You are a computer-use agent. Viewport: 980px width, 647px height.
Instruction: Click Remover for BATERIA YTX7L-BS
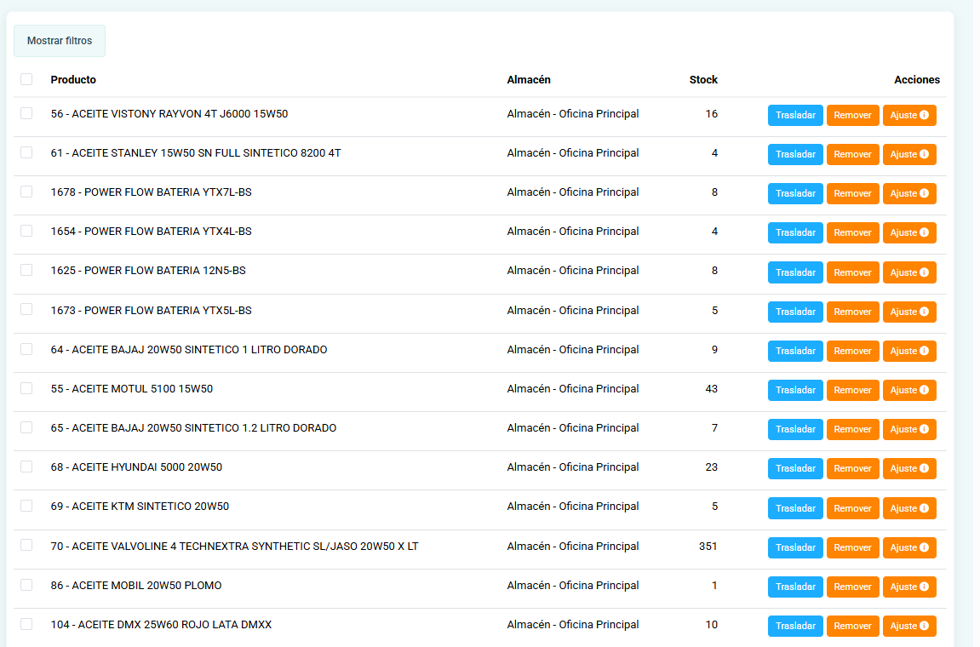(x=852, y=194)
